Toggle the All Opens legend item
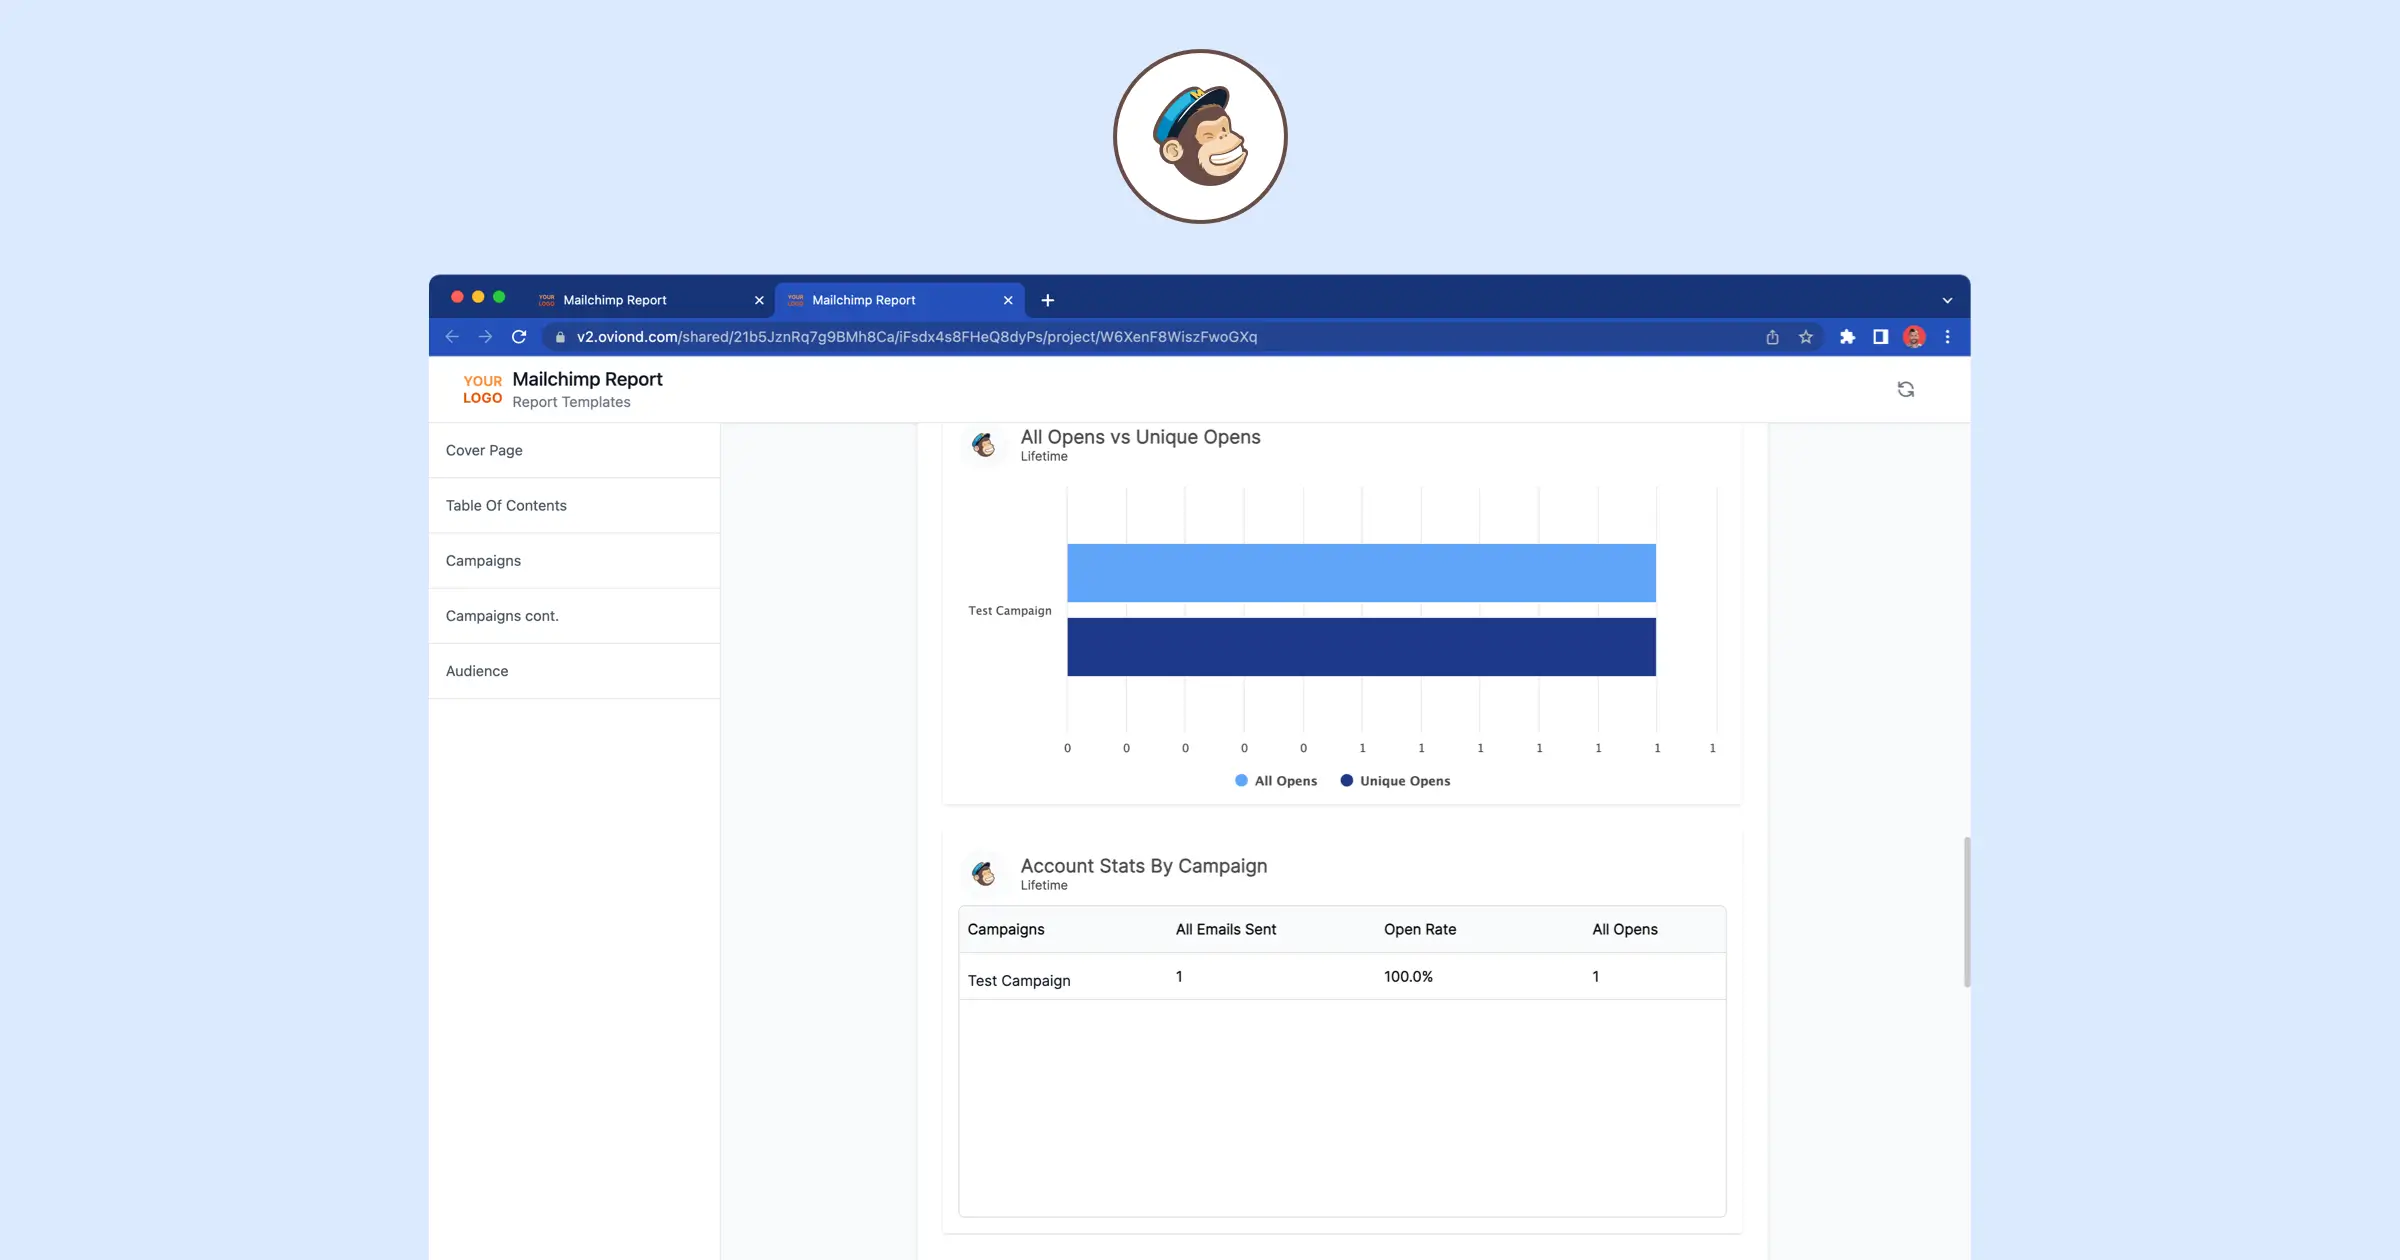Screen dimensions: 2400x1260 click(1276, 781)
